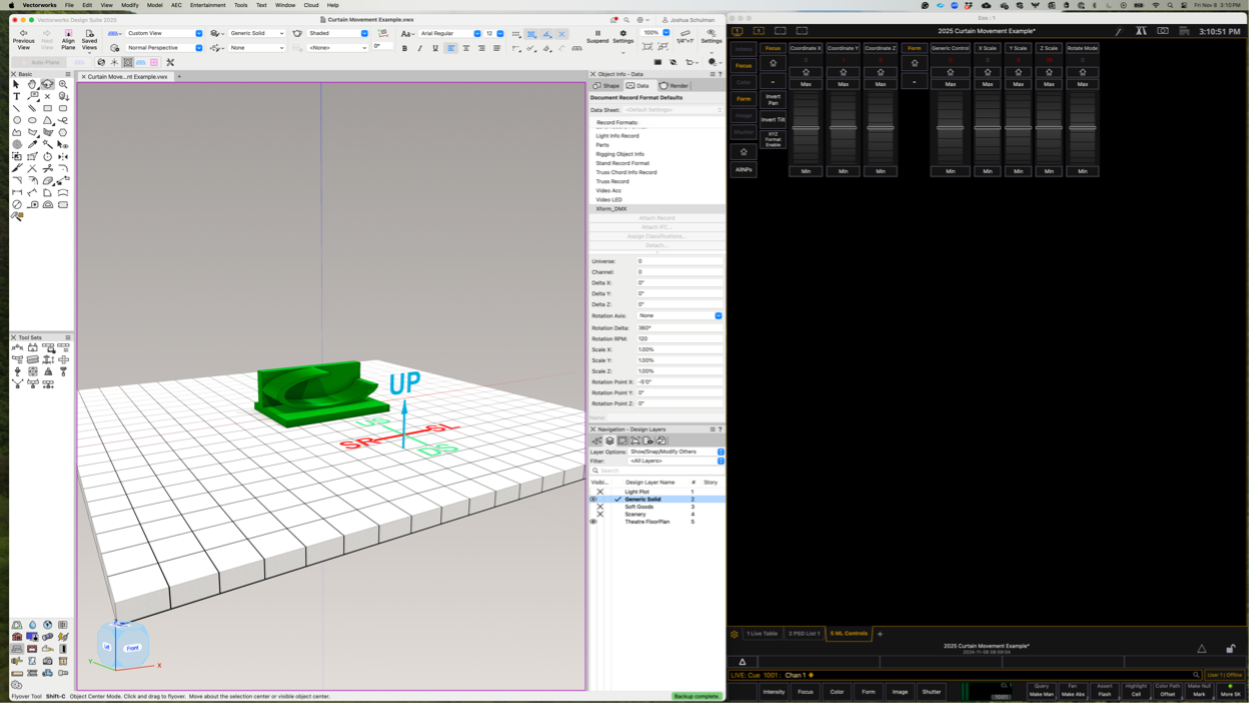The height and width of the screenshot is (705, 1252).
Task: Click the Max button under Coordinate X
Action: [806, 84]
